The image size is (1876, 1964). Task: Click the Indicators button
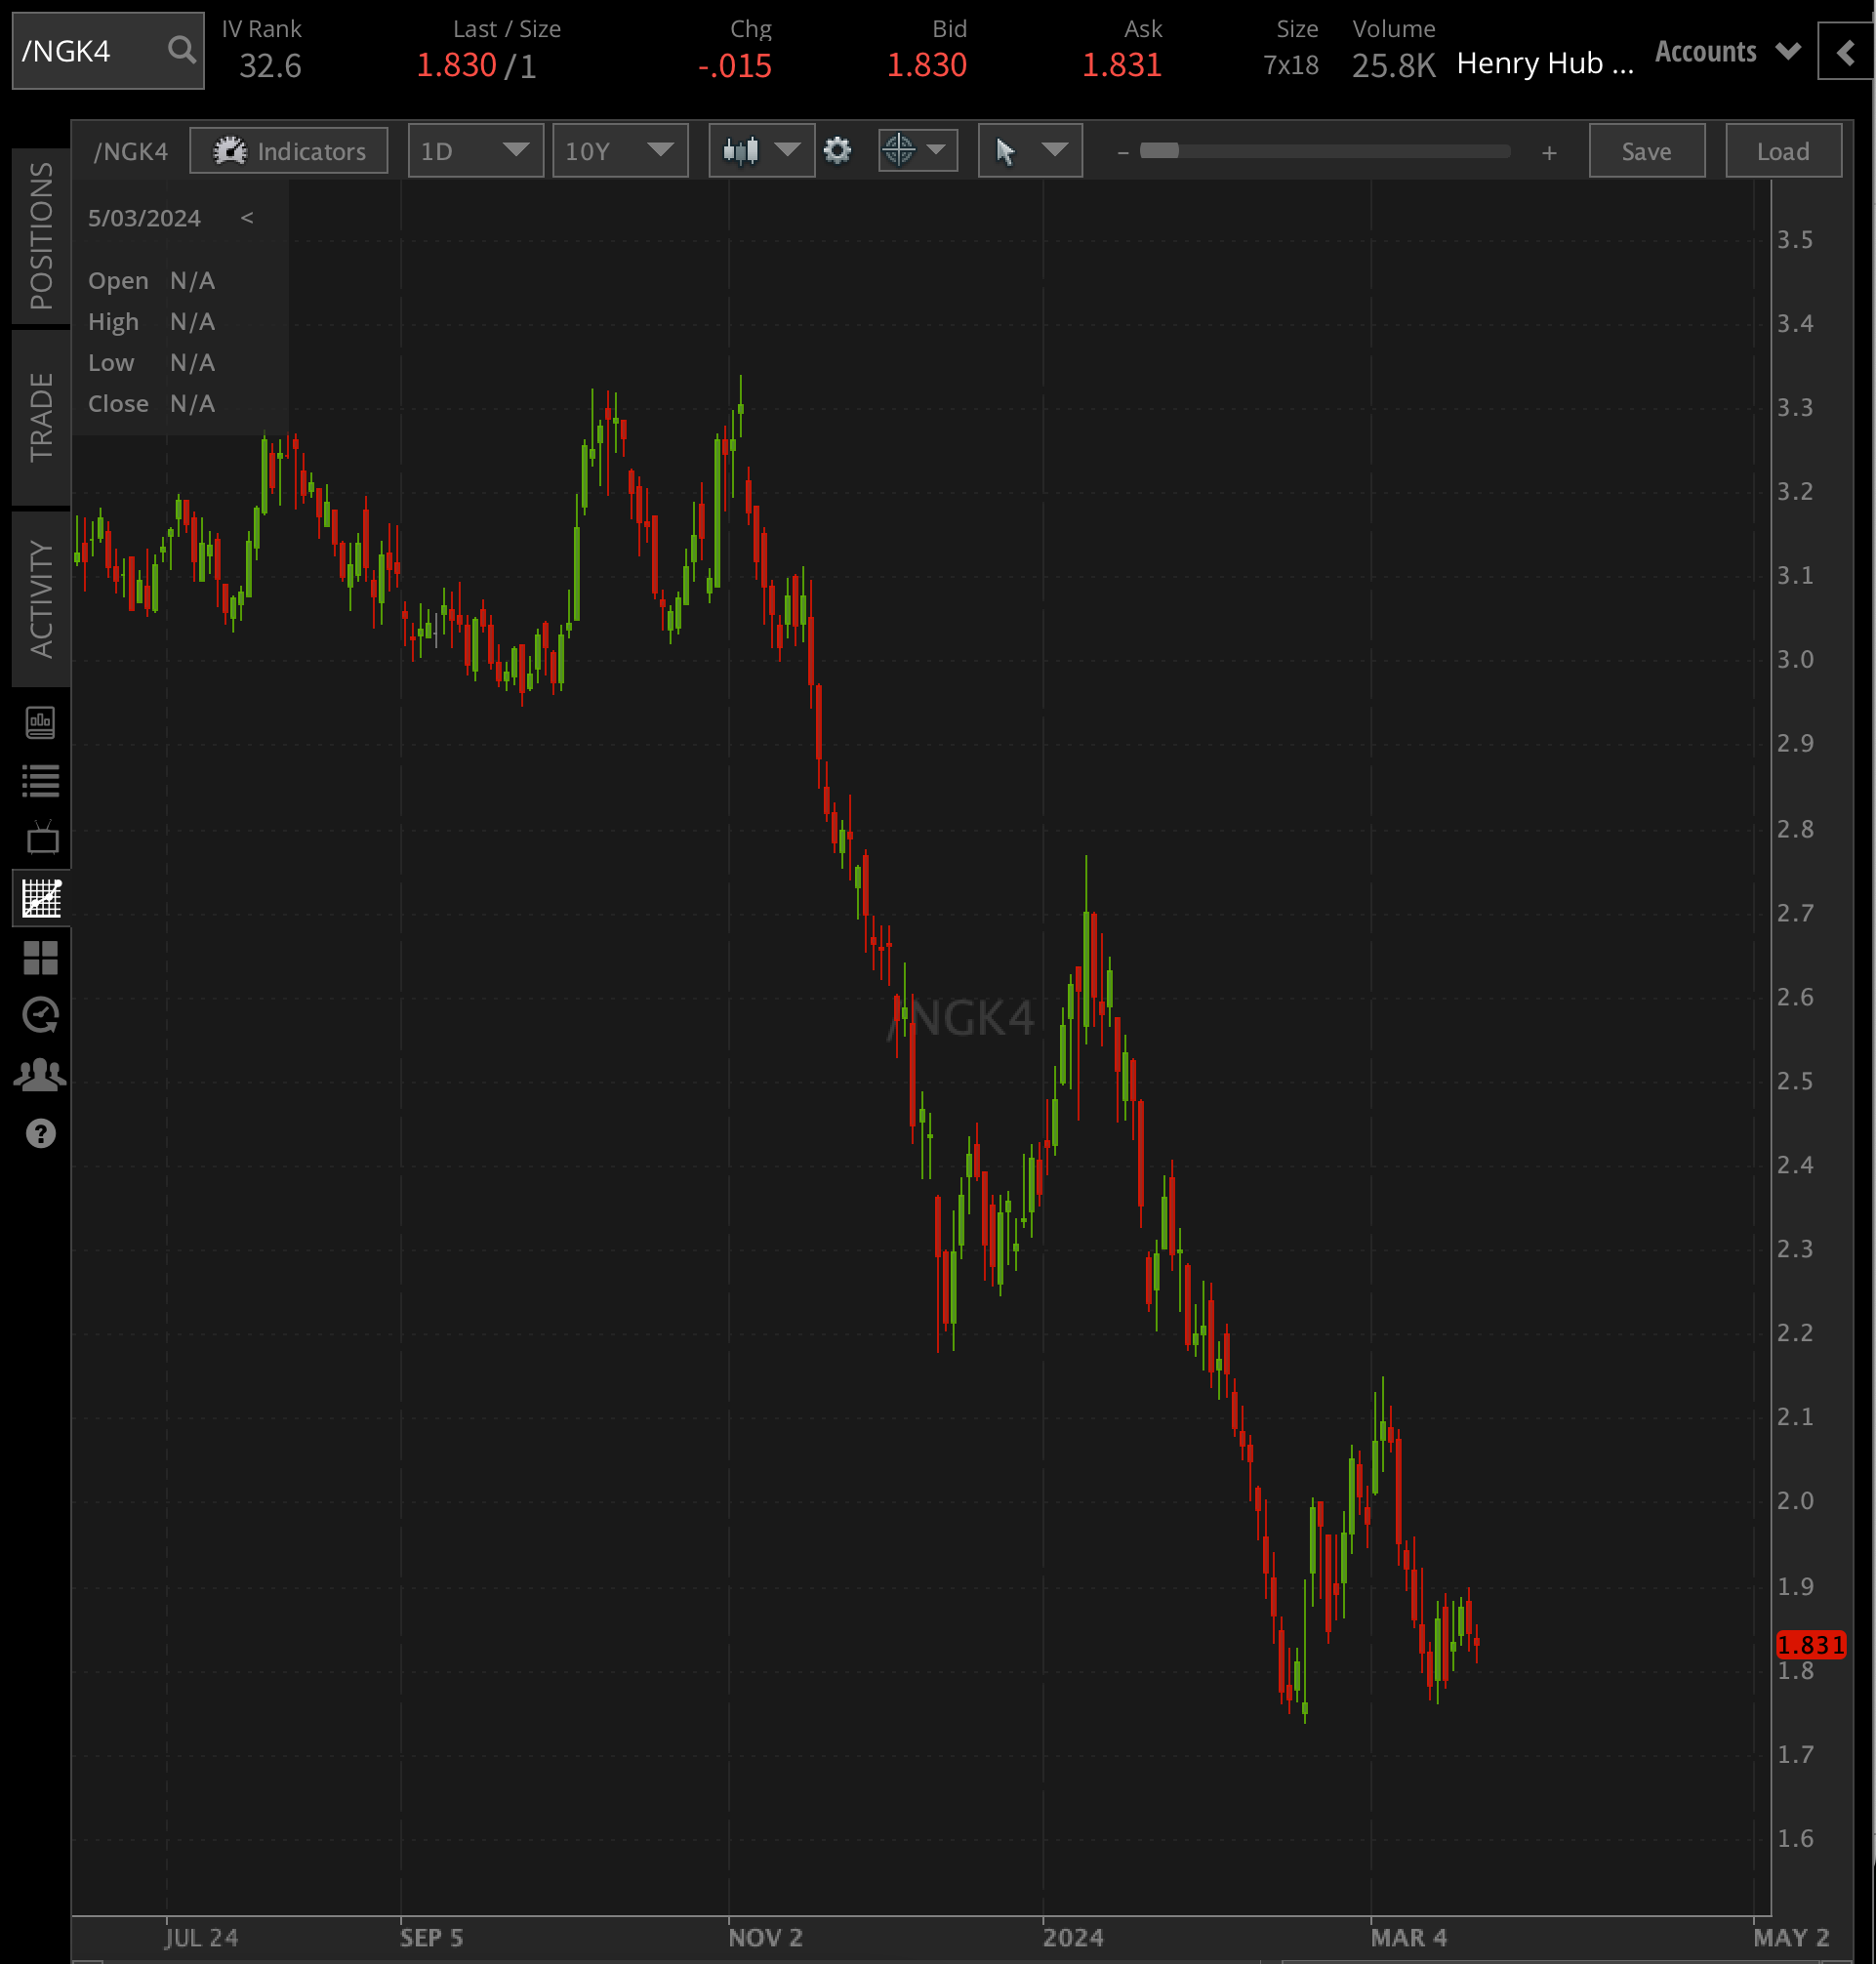(289, 151)
